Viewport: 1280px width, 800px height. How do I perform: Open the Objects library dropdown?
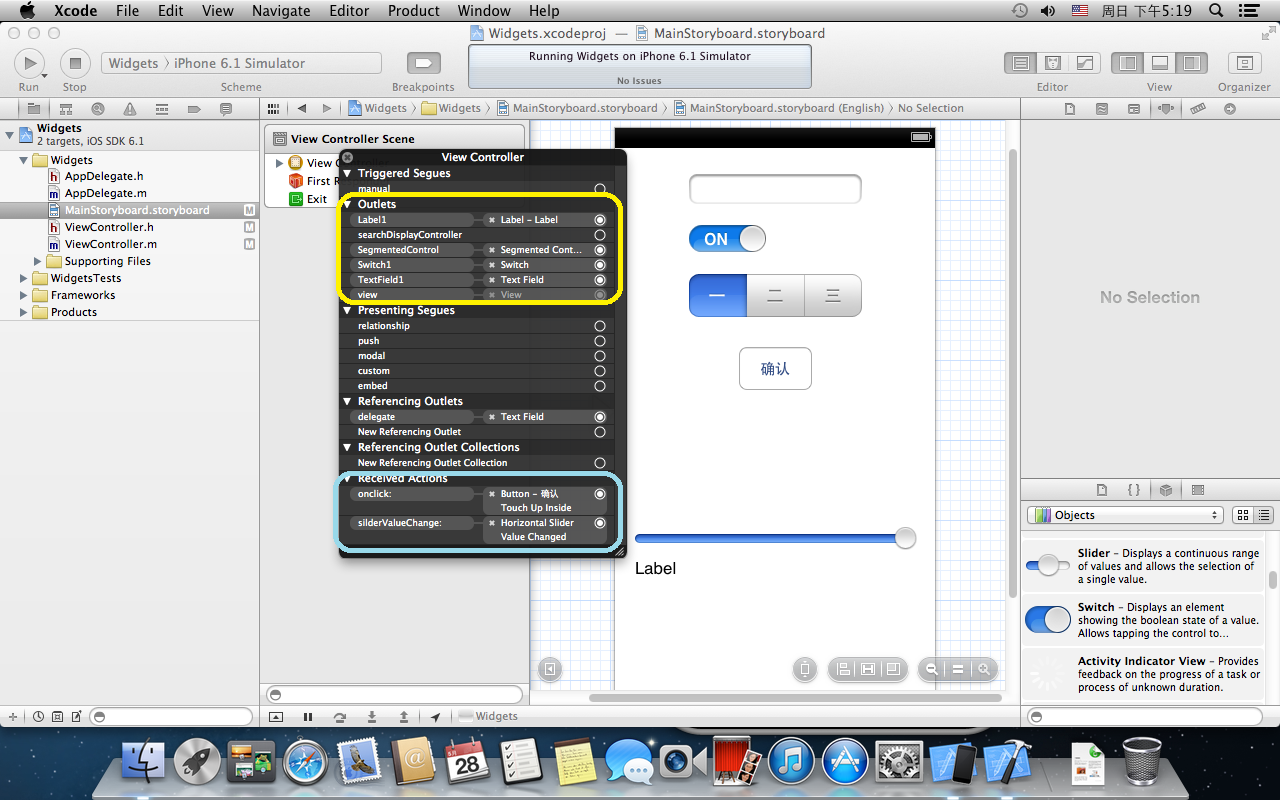[1125, 515]
